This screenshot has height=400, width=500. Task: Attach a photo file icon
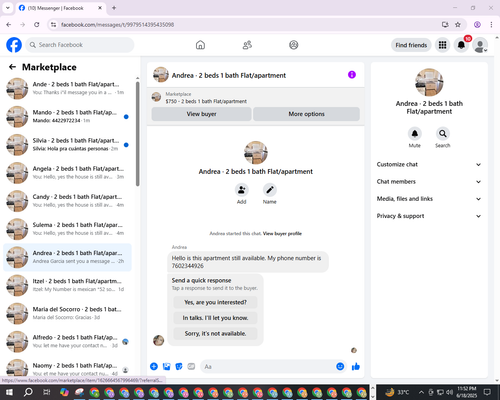point(166,366)
